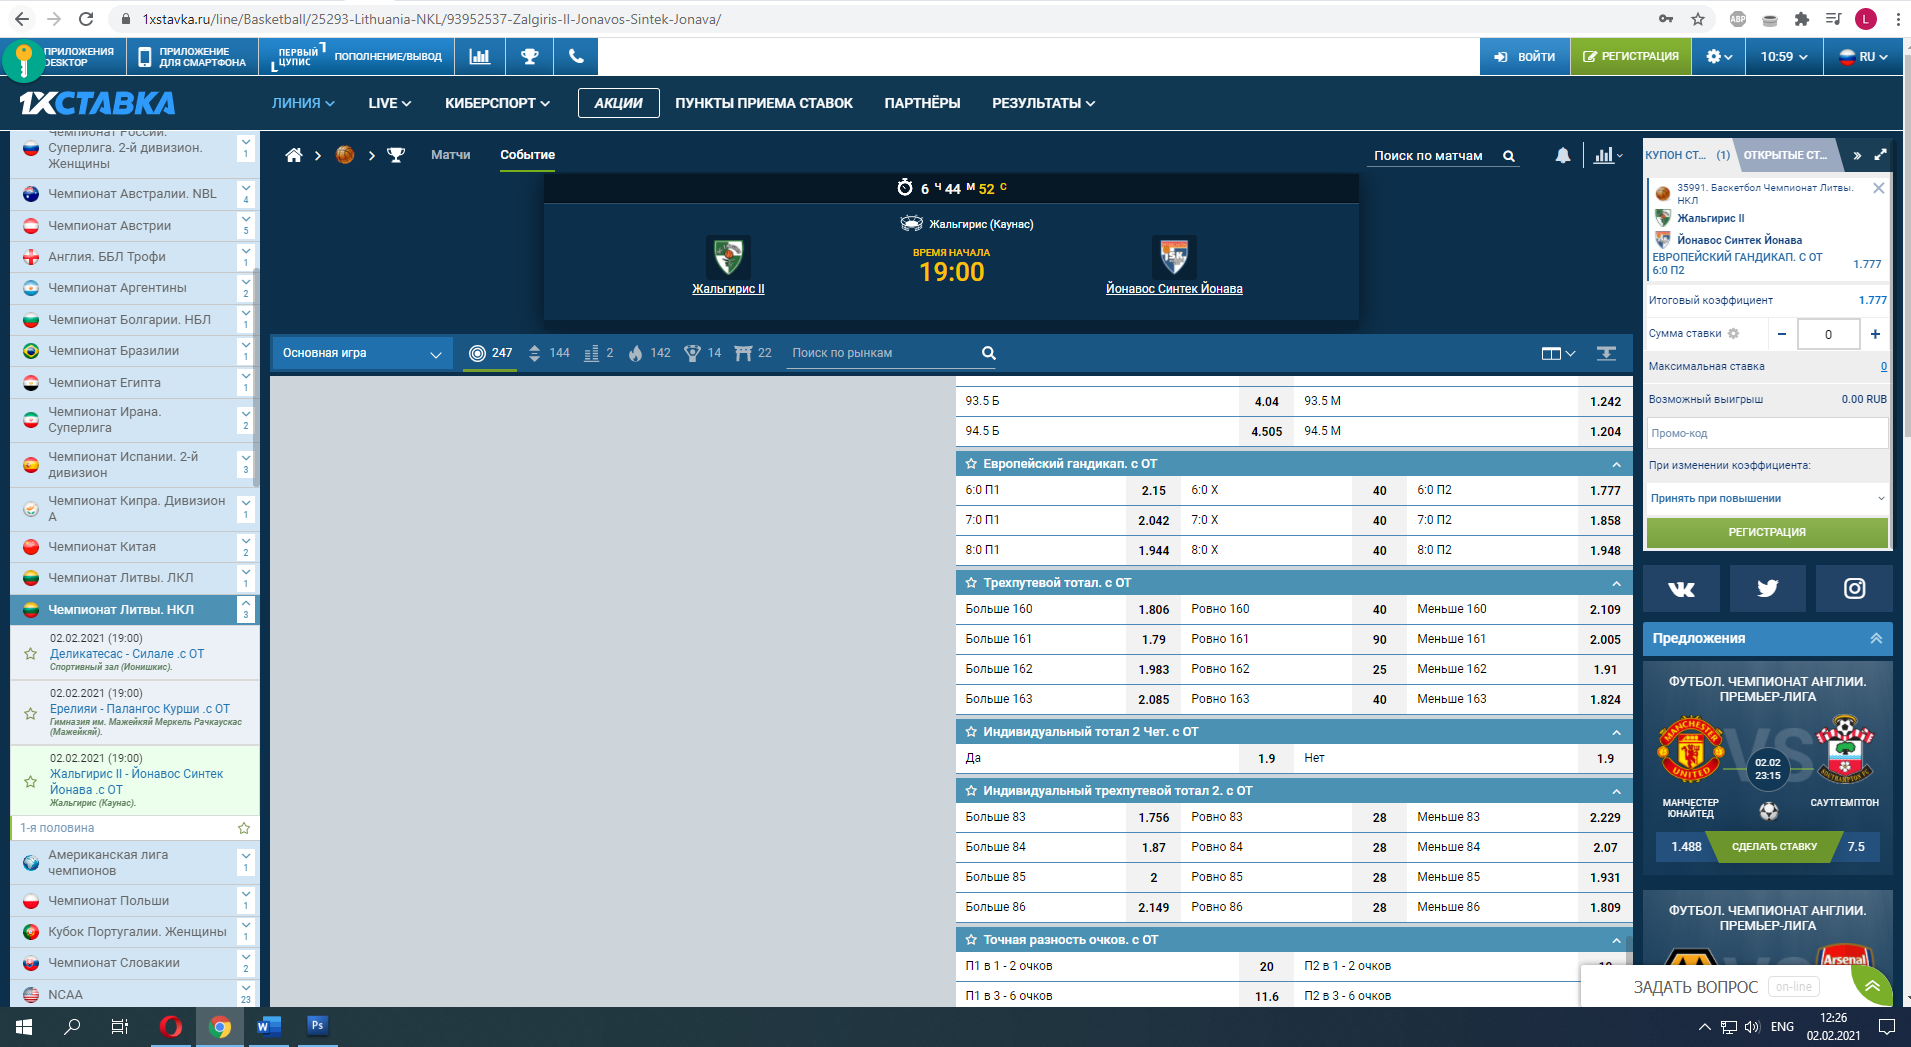Collapse the Трехпутевой тотал section
Image resolution: width=1911 pixels, height=1047 pixels.
tap(1616, 583)
